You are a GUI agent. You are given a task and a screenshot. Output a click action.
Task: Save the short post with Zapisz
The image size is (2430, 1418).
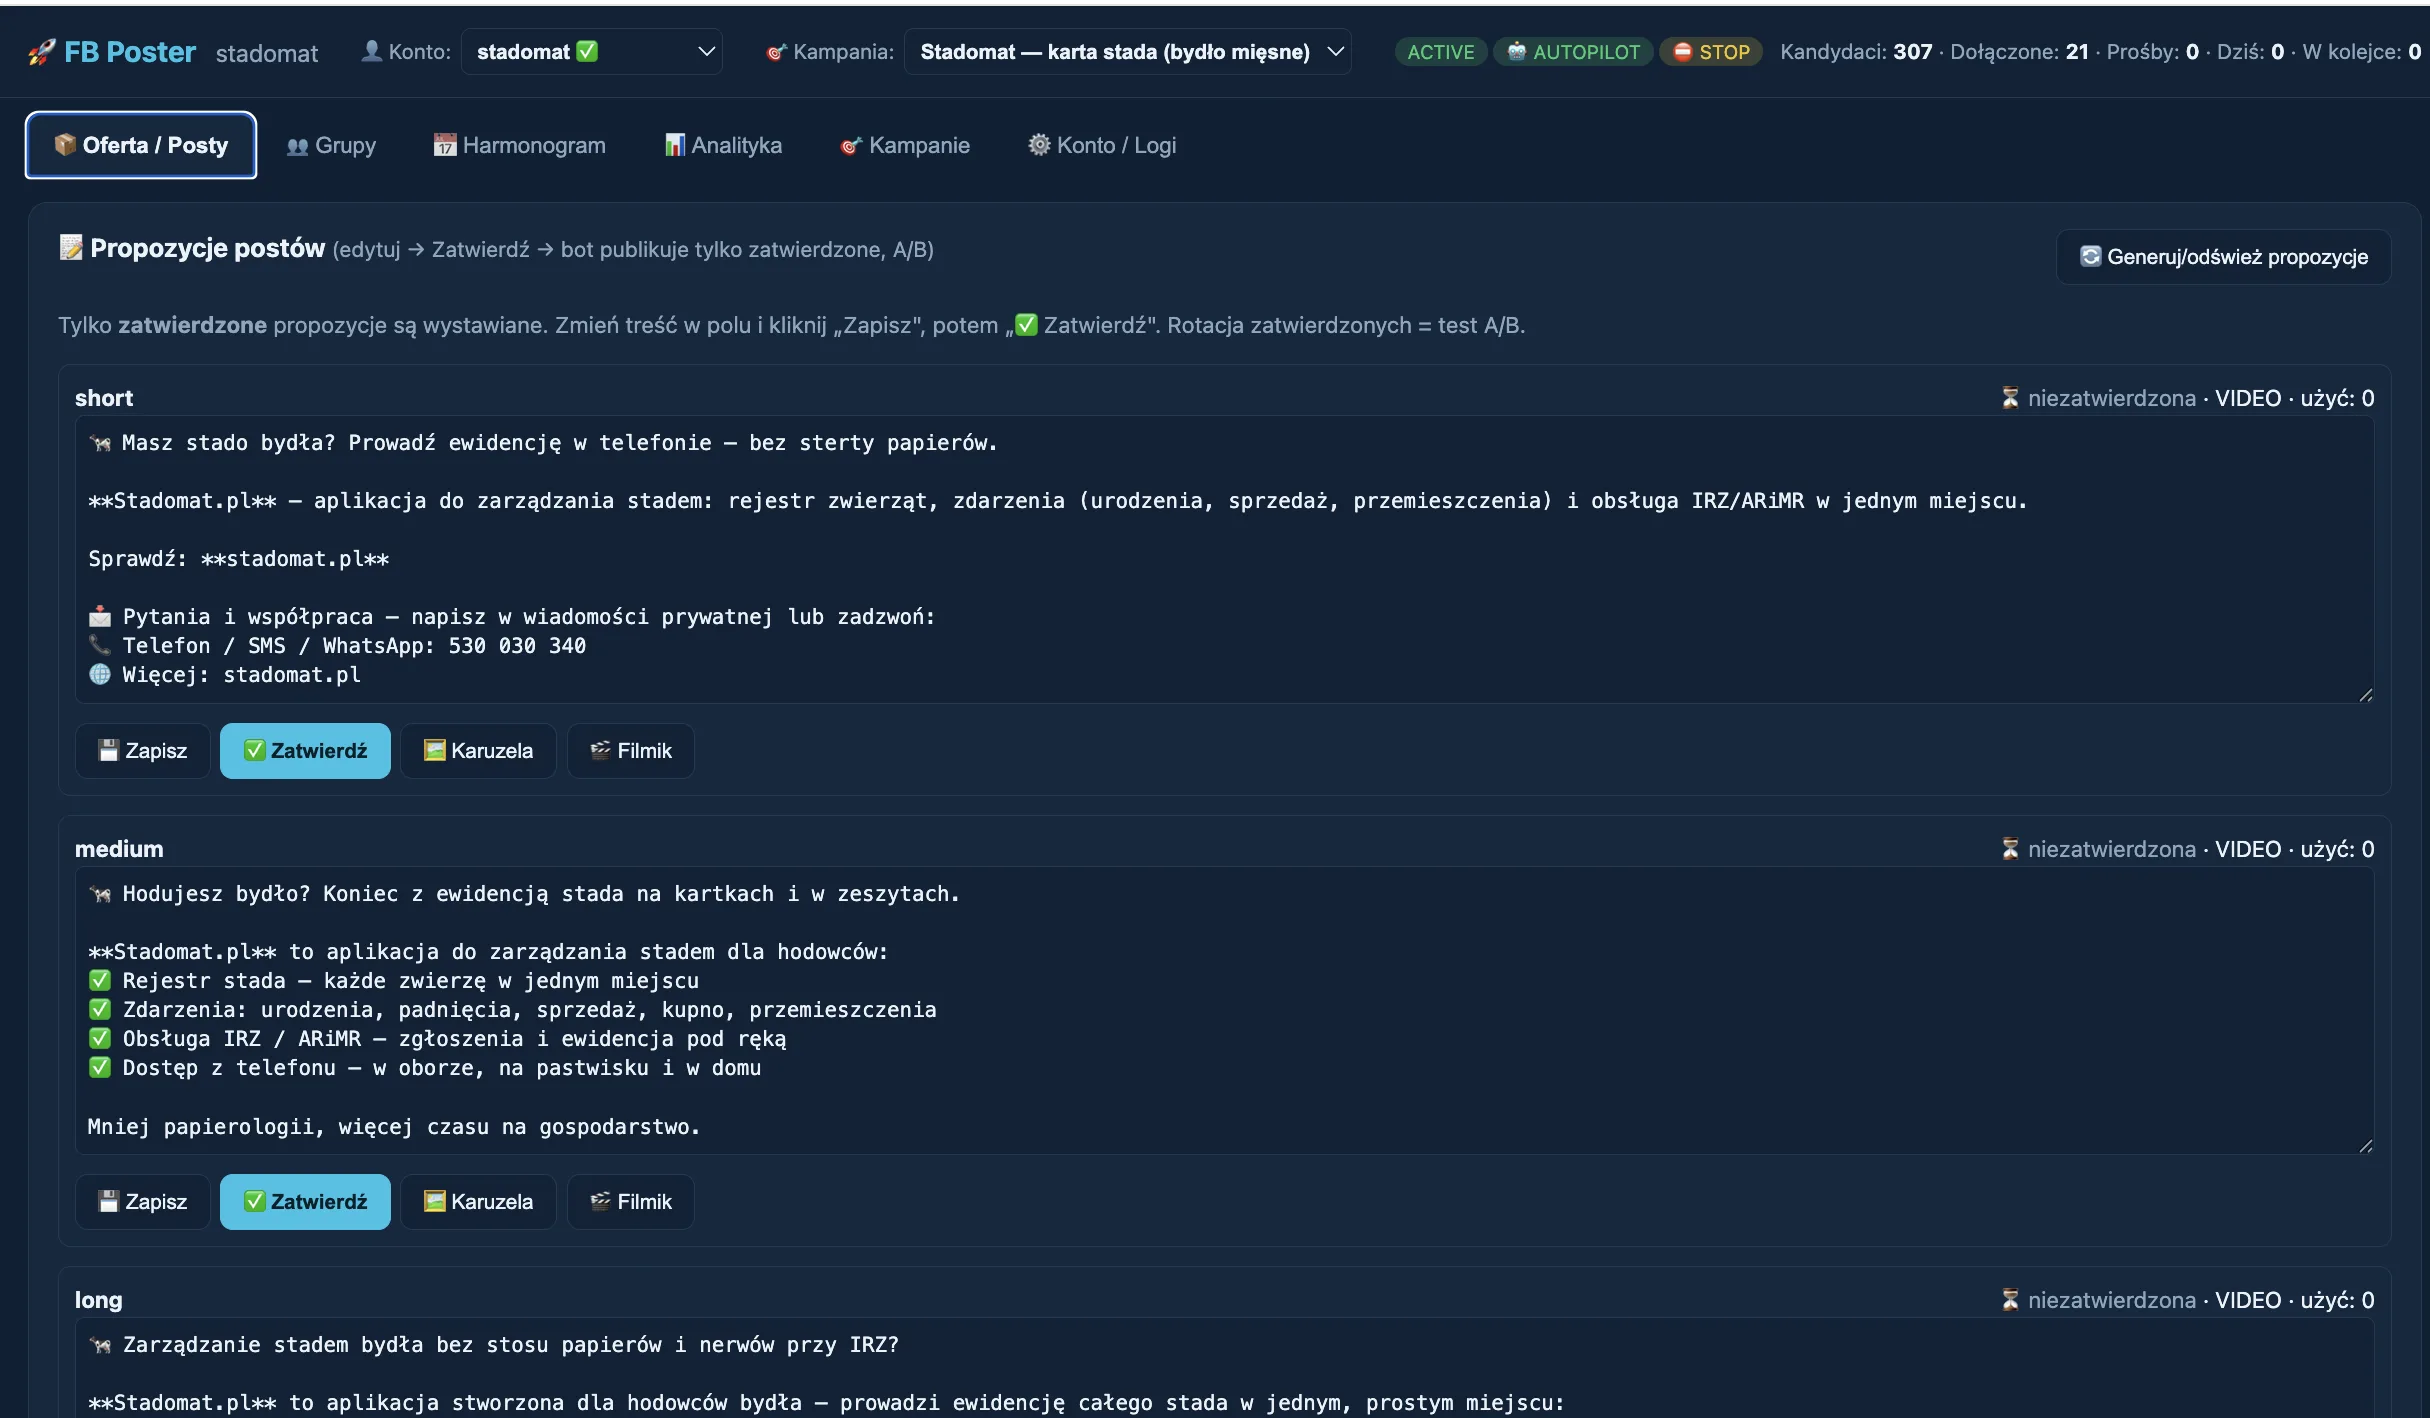[143, 751]
